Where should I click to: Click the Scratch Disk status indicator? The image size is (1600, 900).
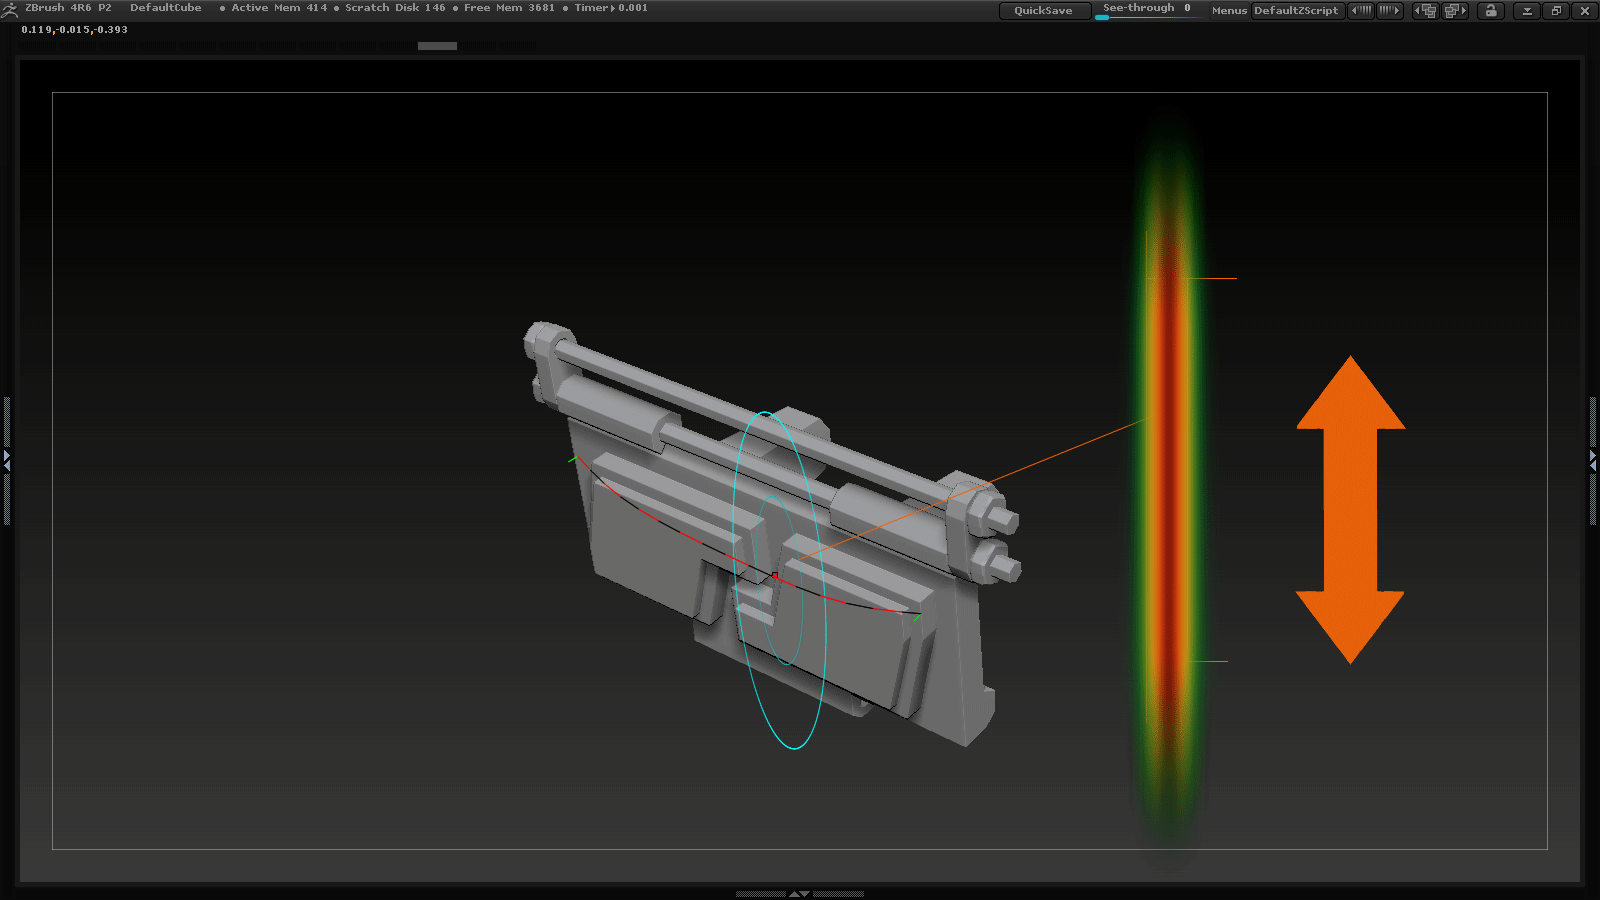[394, 7]
